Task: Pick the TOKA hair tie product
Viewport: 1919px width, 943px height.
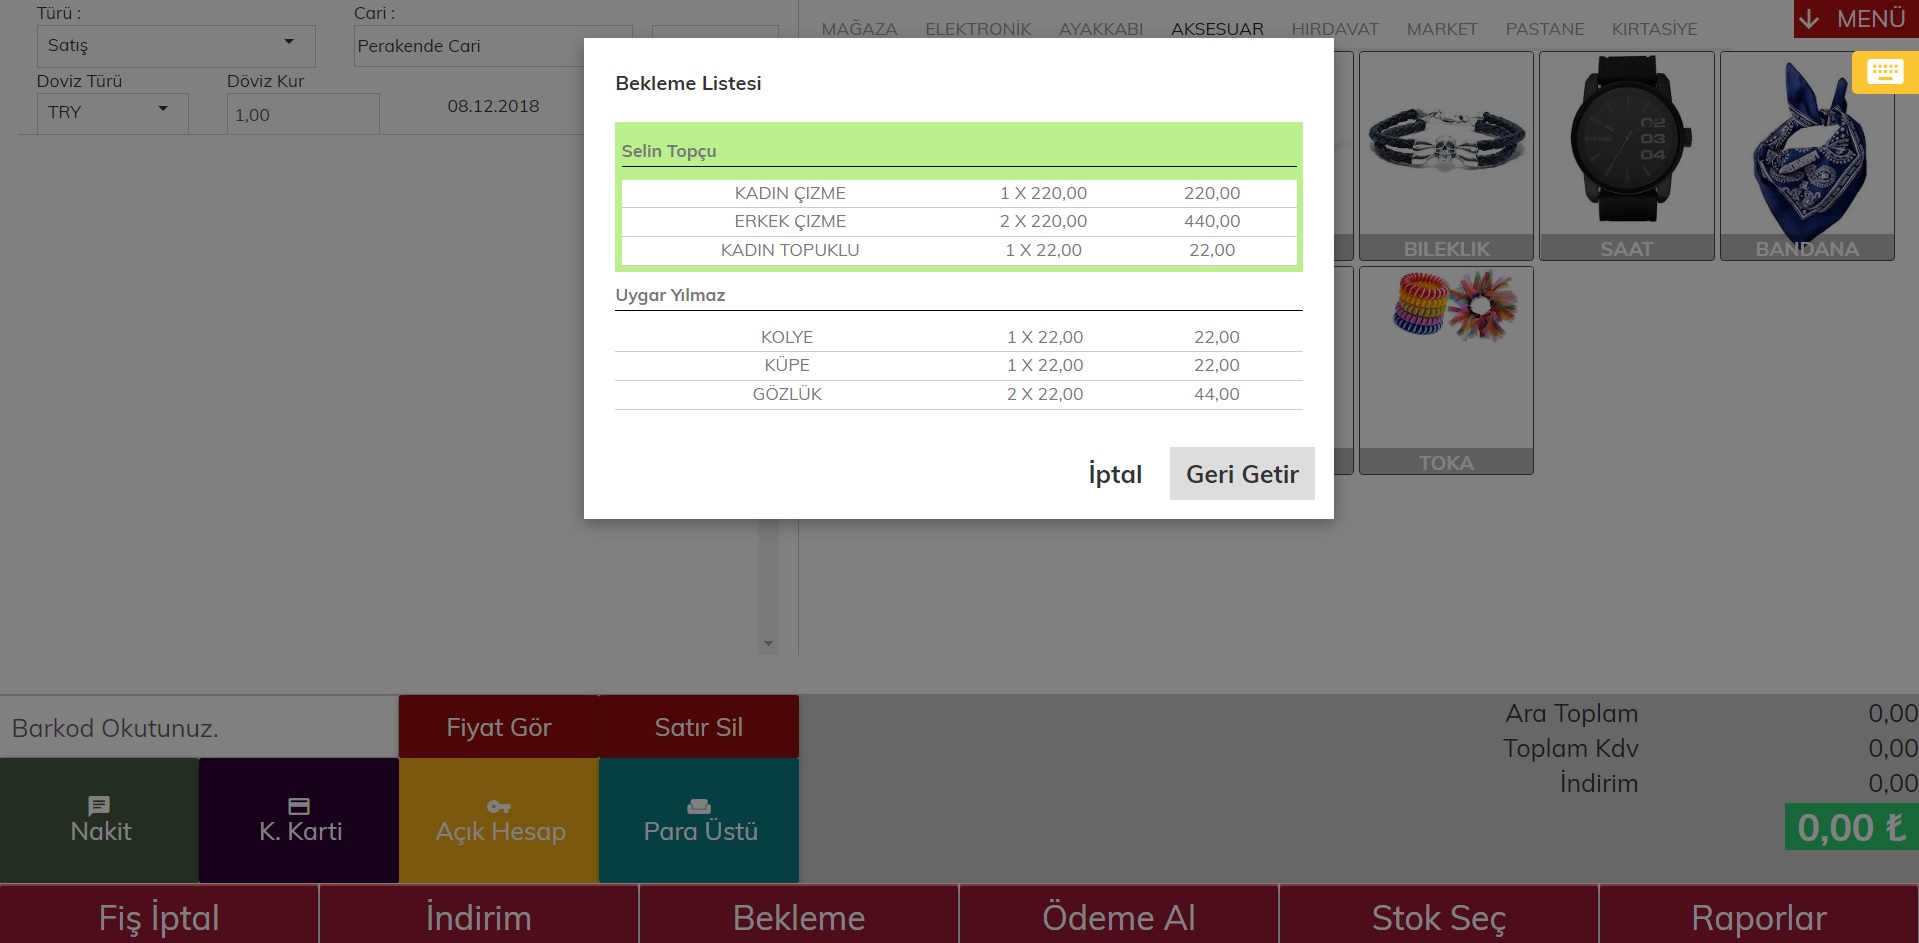Action: [1446, 370]
